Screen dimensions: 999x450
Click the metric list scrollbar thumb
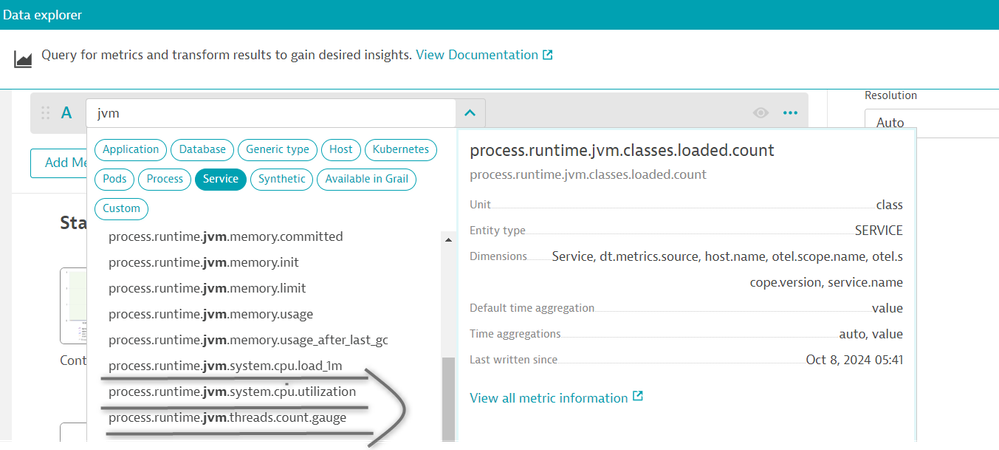pos(449,400)
